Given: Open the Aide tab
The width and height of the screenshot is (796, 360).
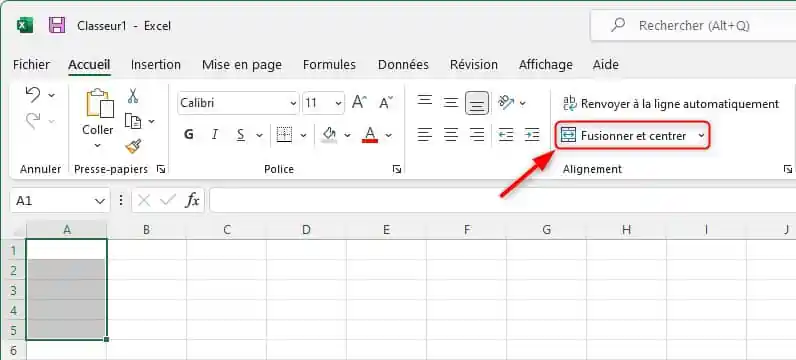Looking at the screenshot, I should 606,64.
